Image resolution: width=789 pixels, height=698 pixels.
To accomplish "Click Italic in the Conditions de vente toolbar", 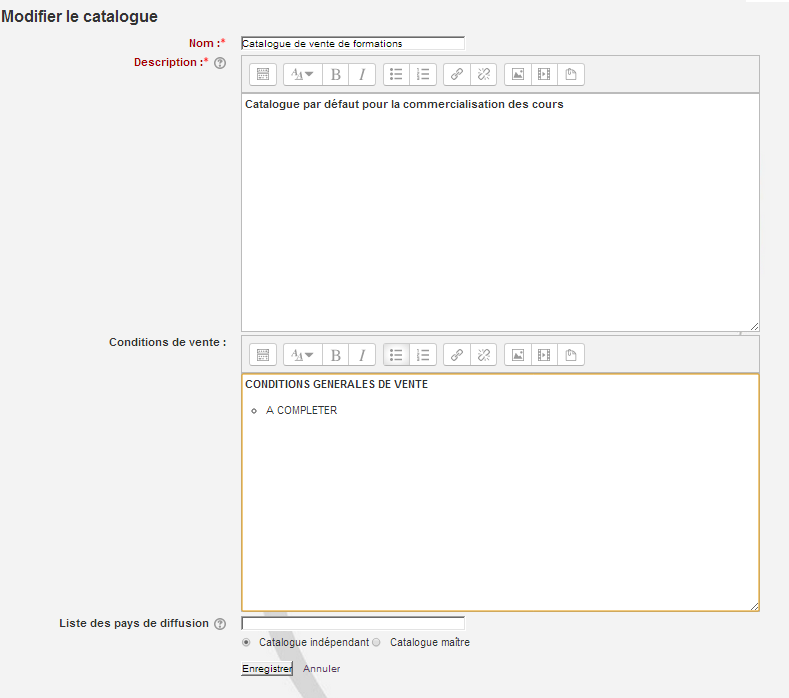I will point(362,355).
